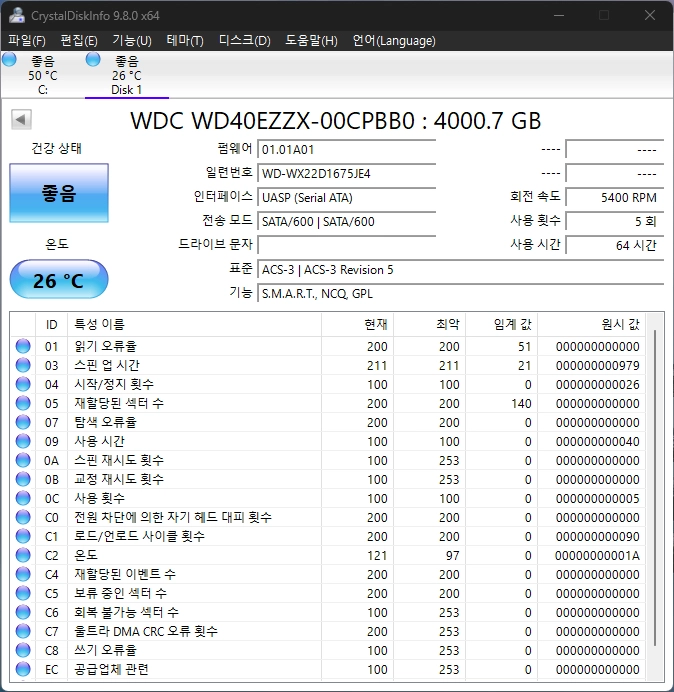Click the 원시 값 column header

click(x=591, y=324)
